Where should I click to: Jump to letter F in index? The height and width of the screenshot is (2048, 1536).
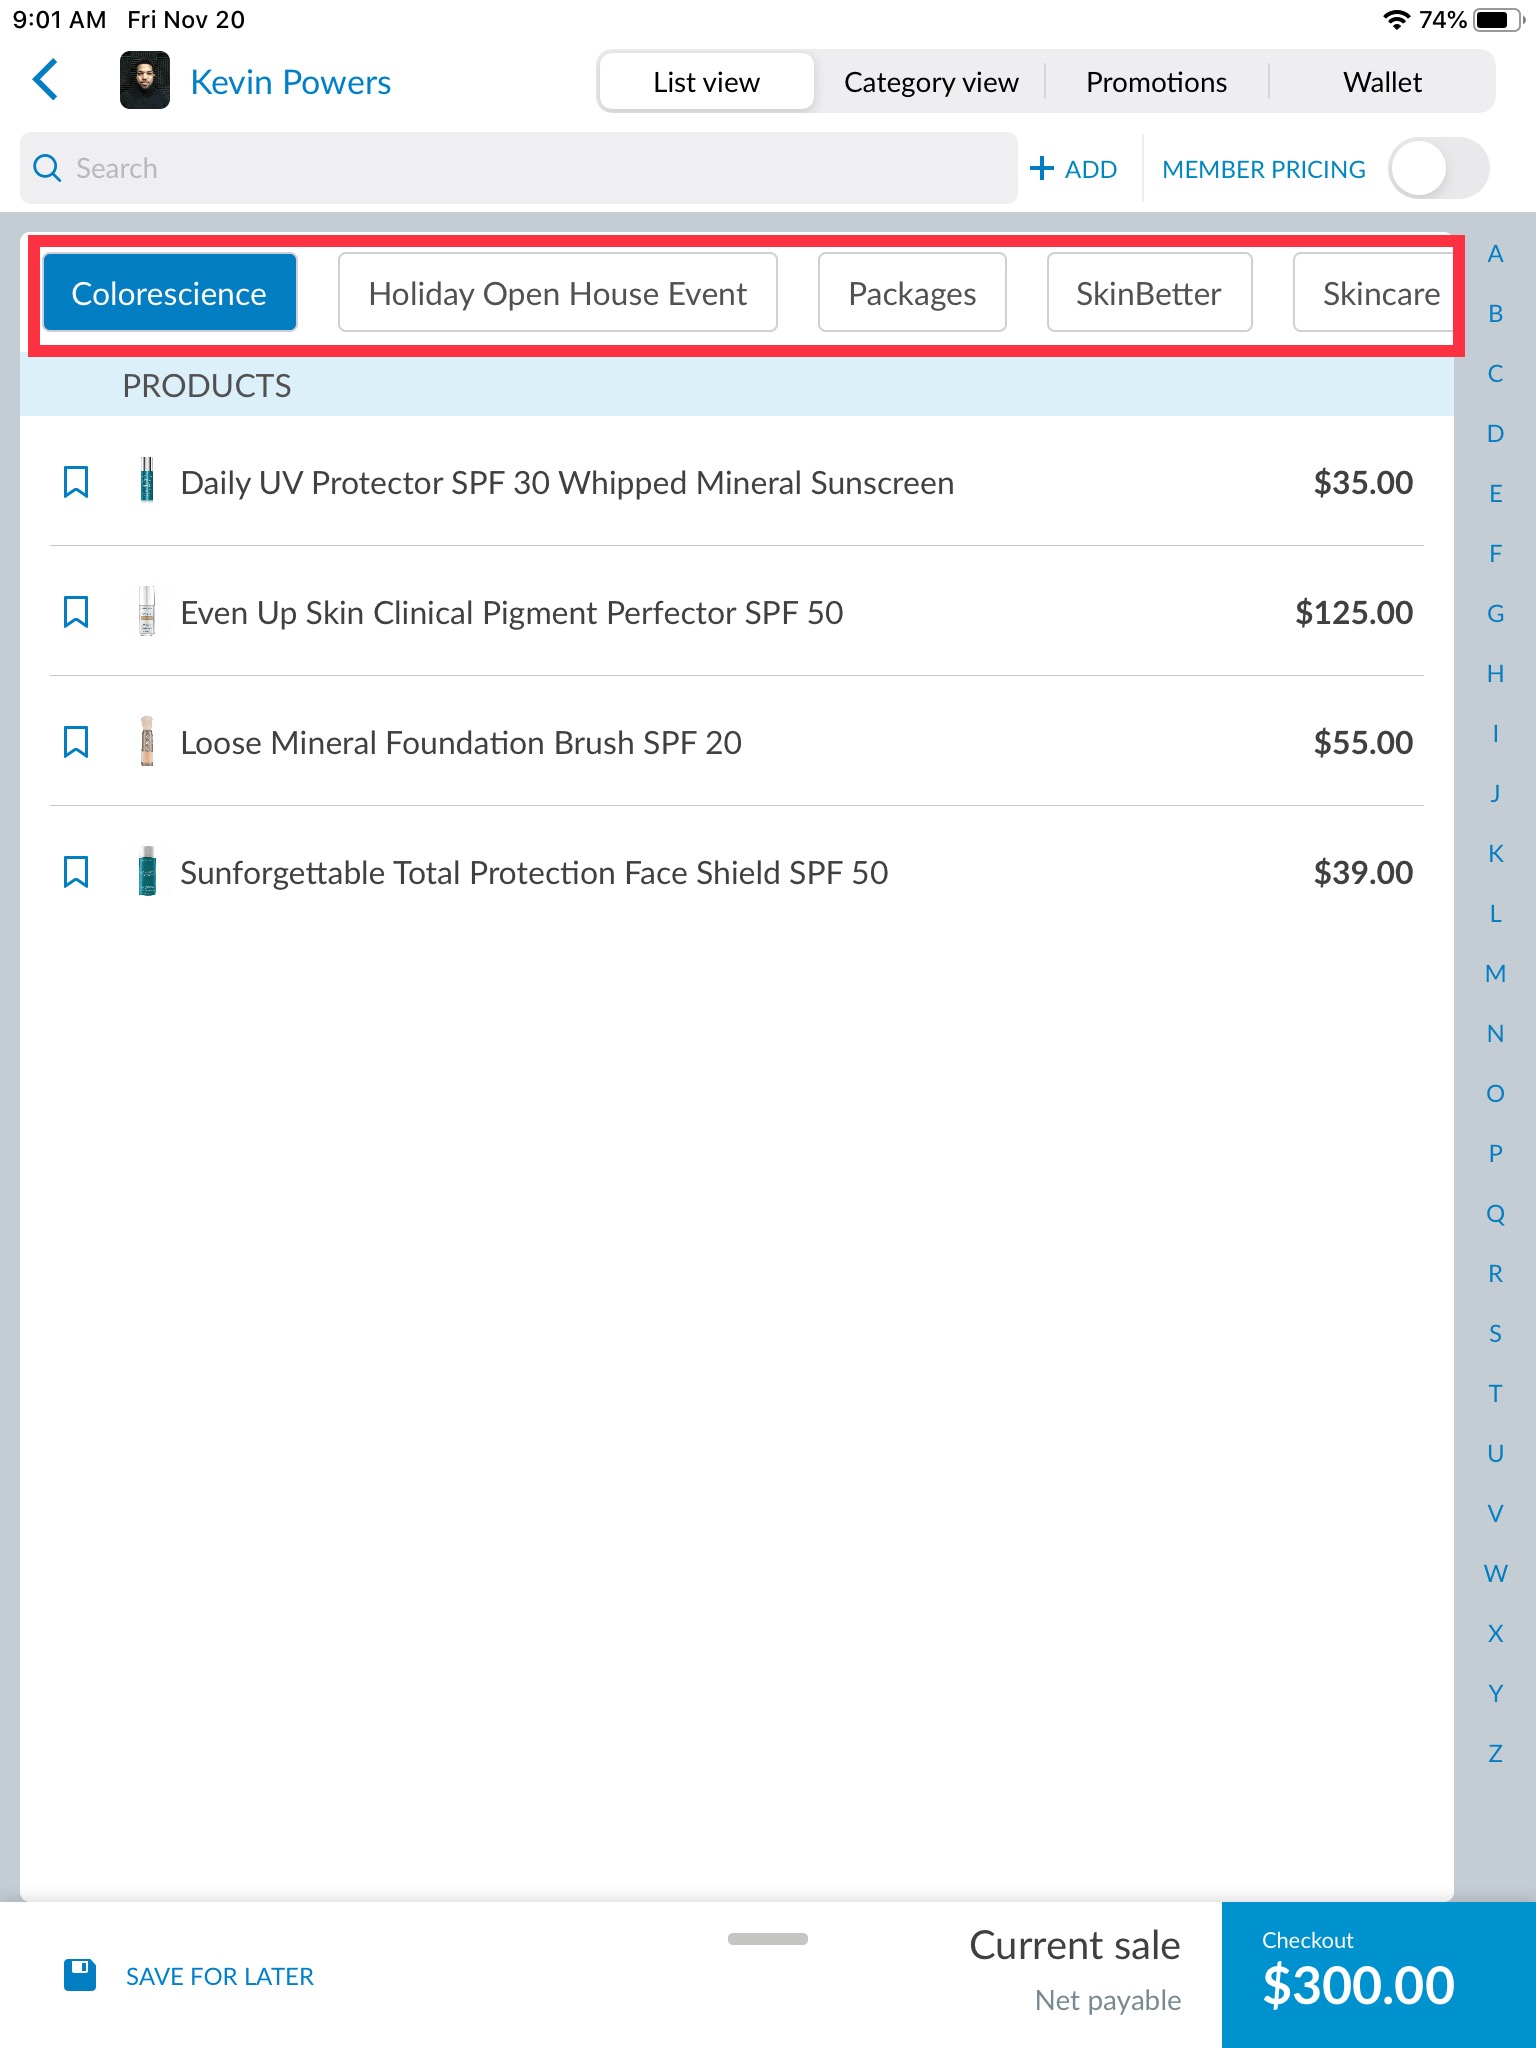pos(1495,554)
